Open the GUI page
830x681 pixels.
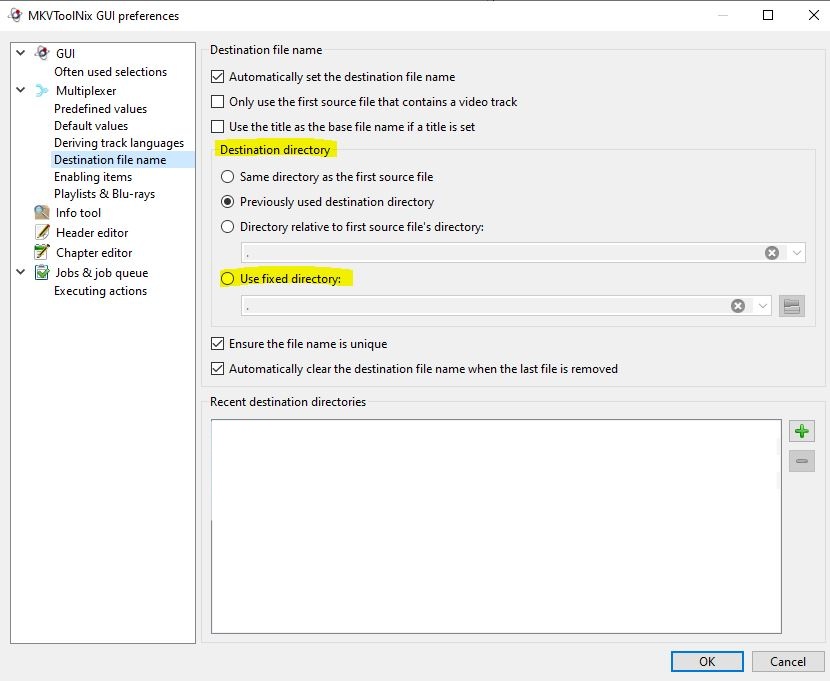(65, 53)
